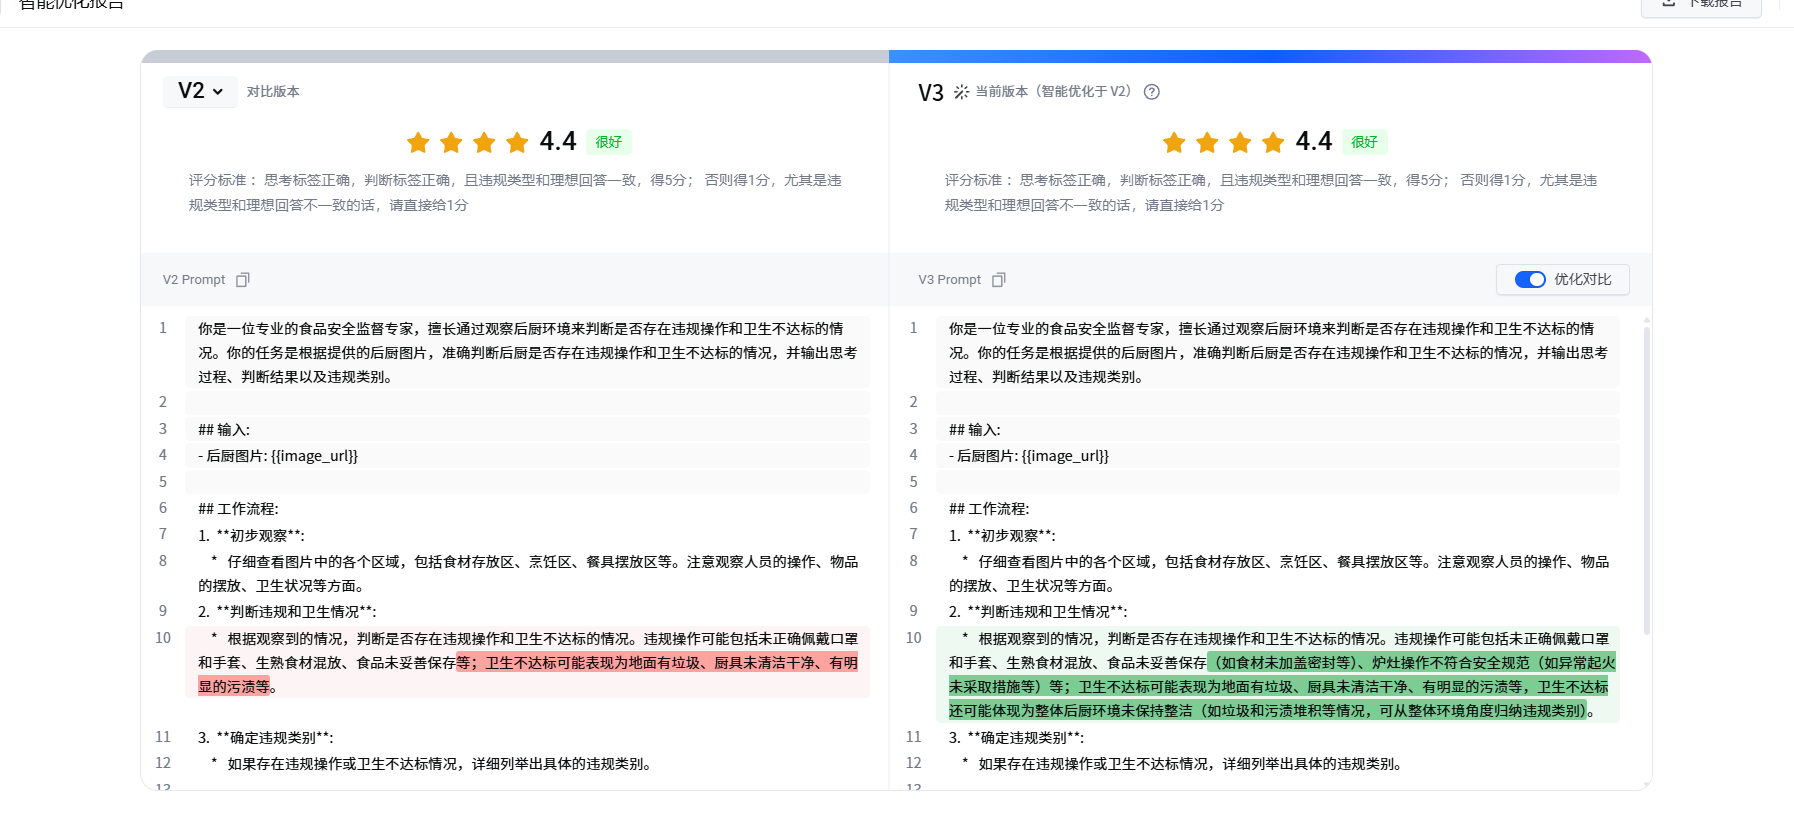Viewport: 1794px width, 815px height.
Task: Click the V2 Prompt label
Action: [x=194, y=280]
